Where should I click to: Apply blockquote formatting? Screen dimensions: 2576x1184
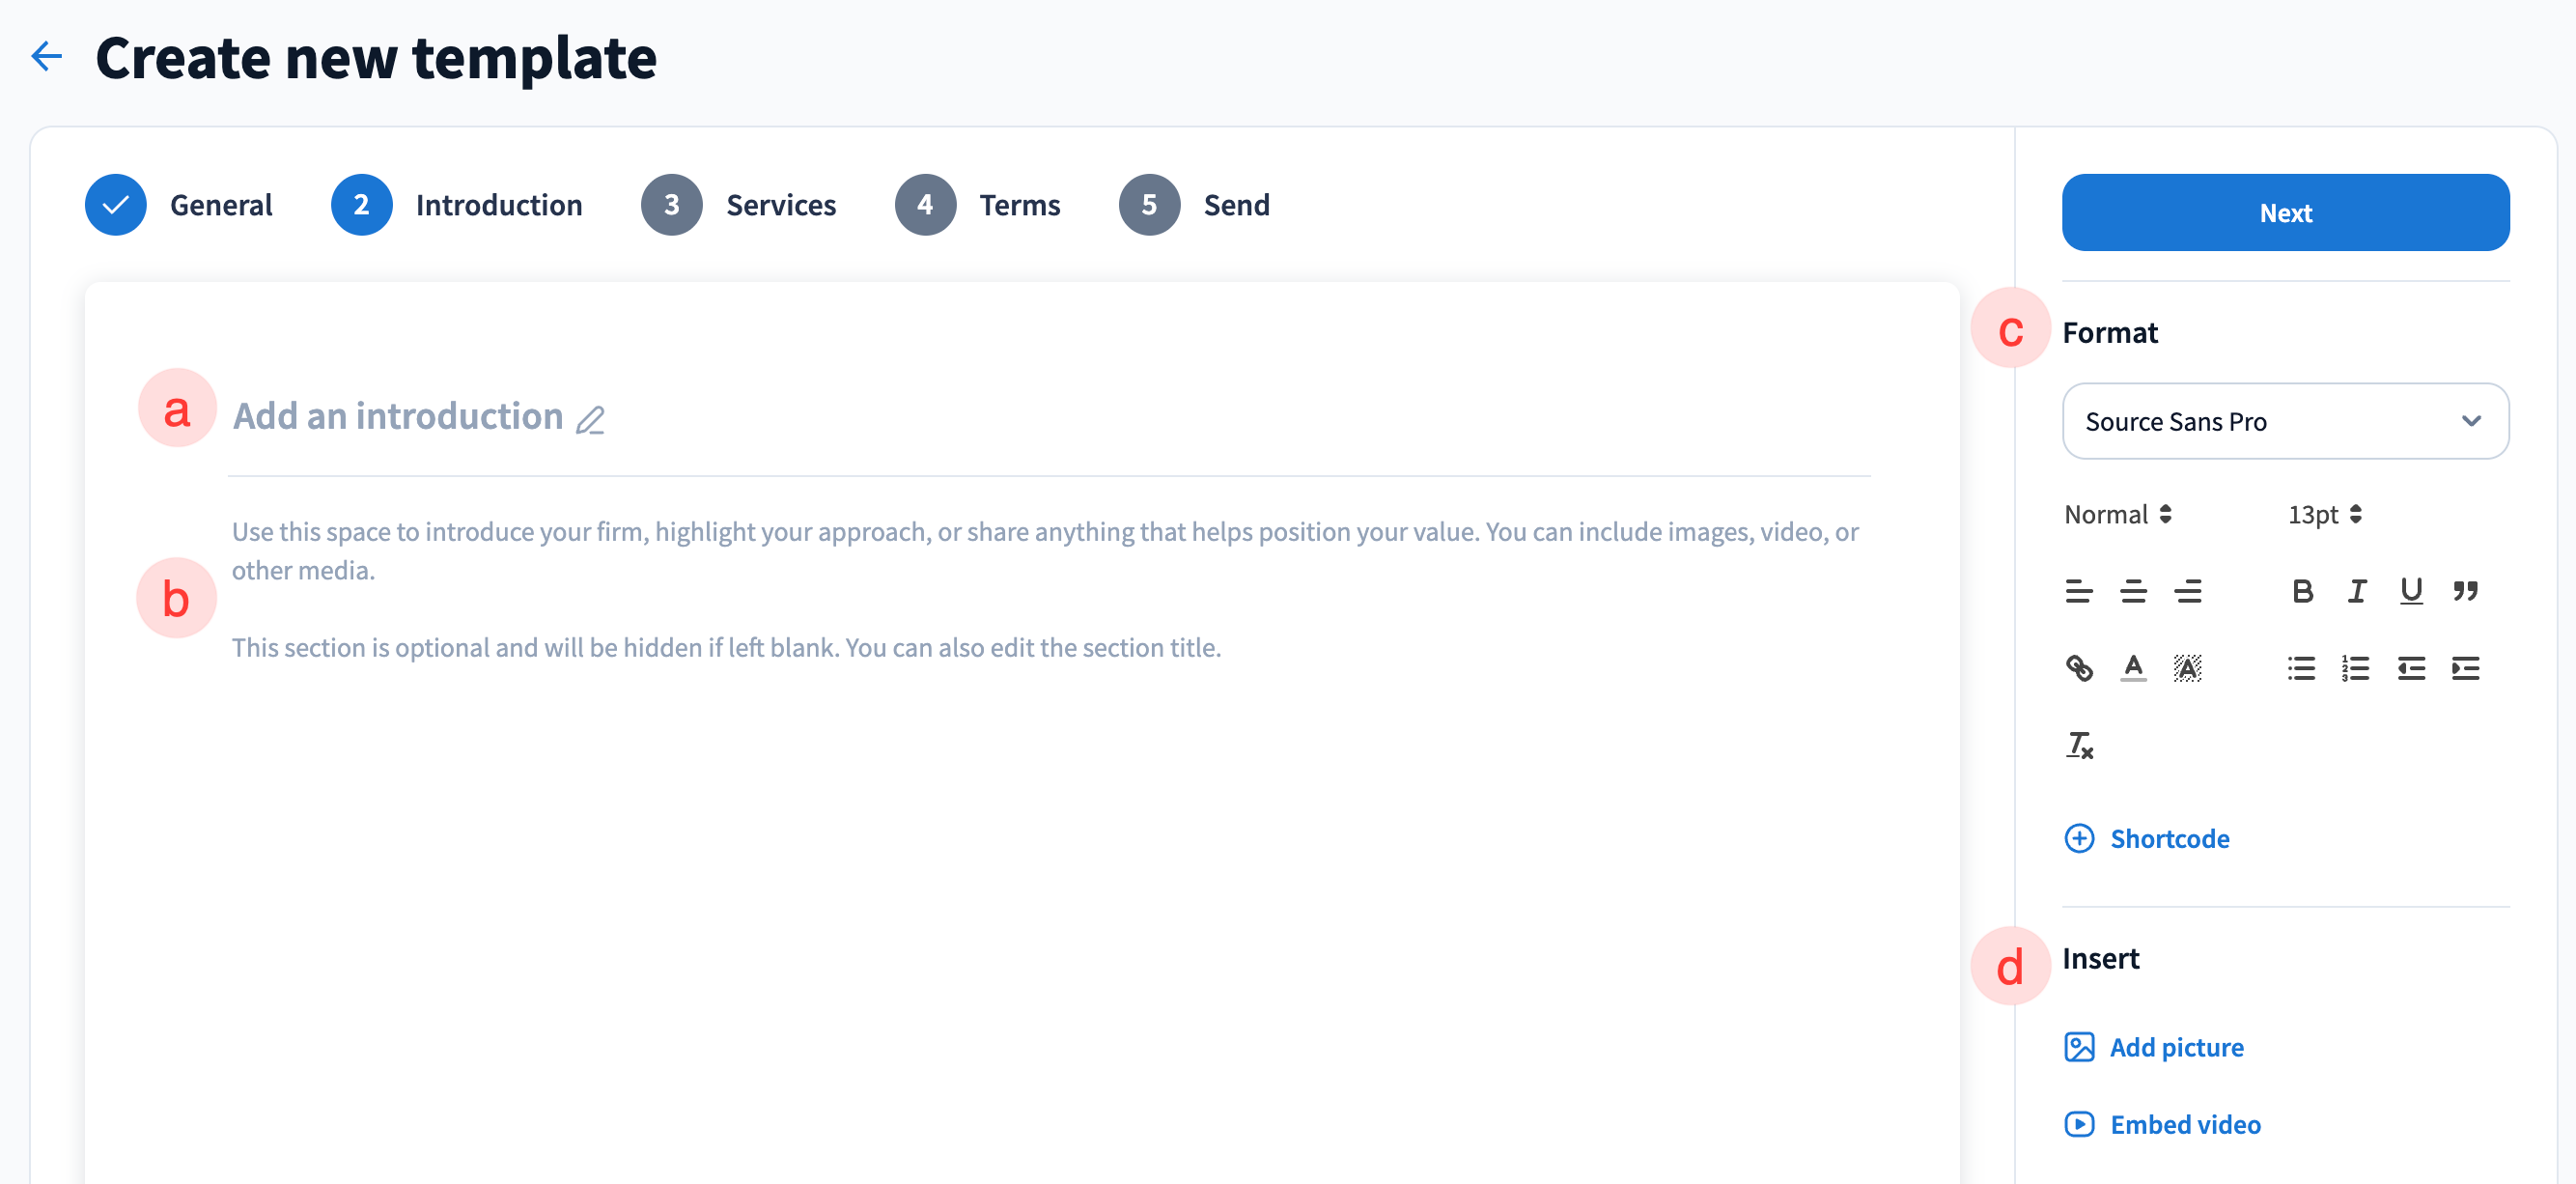(x=2465, y=592)
